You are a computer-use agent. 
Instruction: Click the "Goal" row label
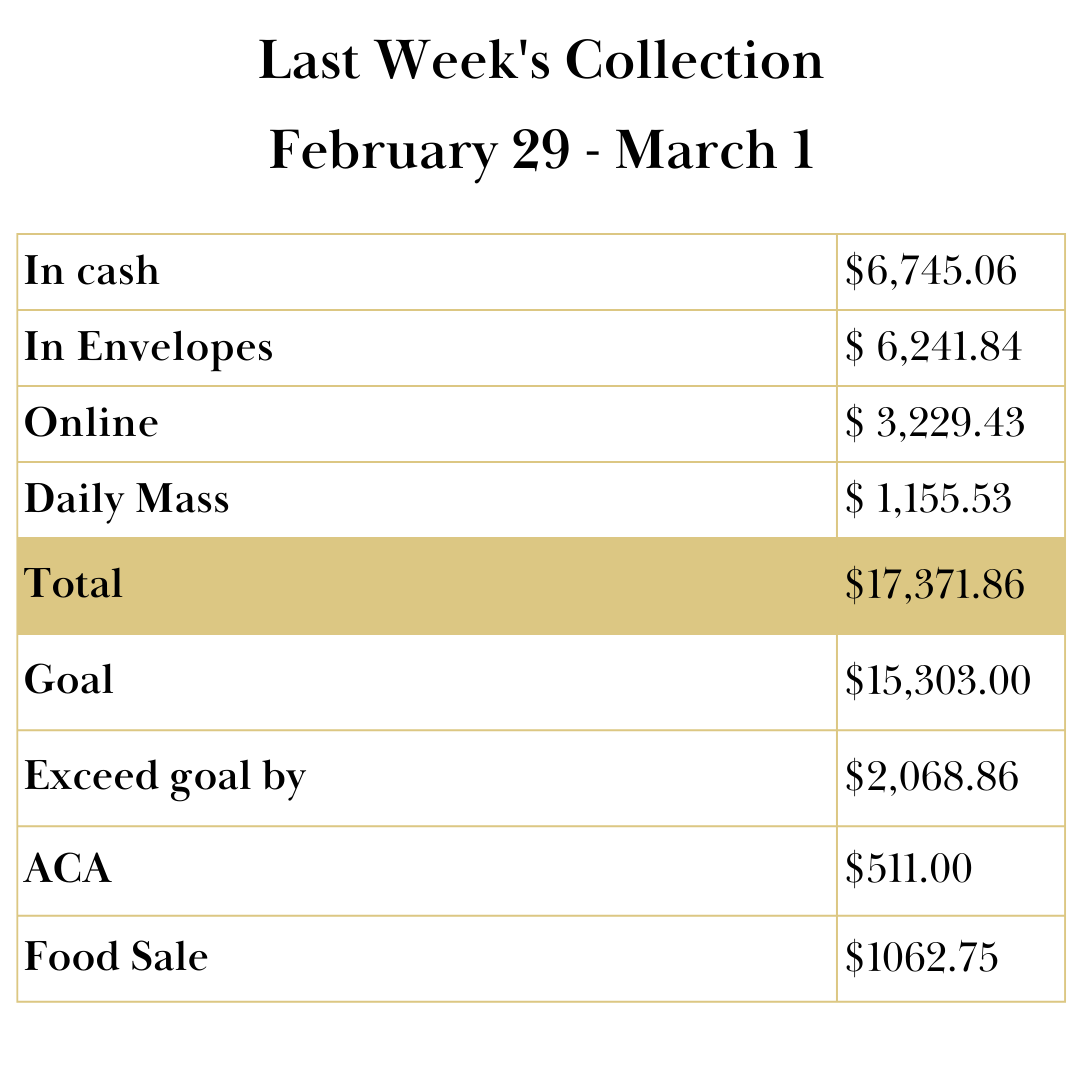pos(69,680)
